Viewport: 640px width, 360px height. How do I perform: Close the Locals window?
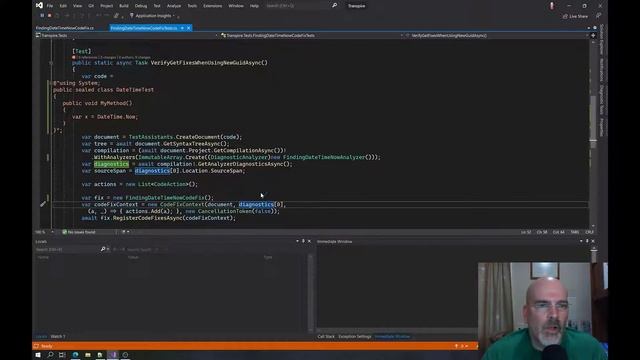point(309,241)
